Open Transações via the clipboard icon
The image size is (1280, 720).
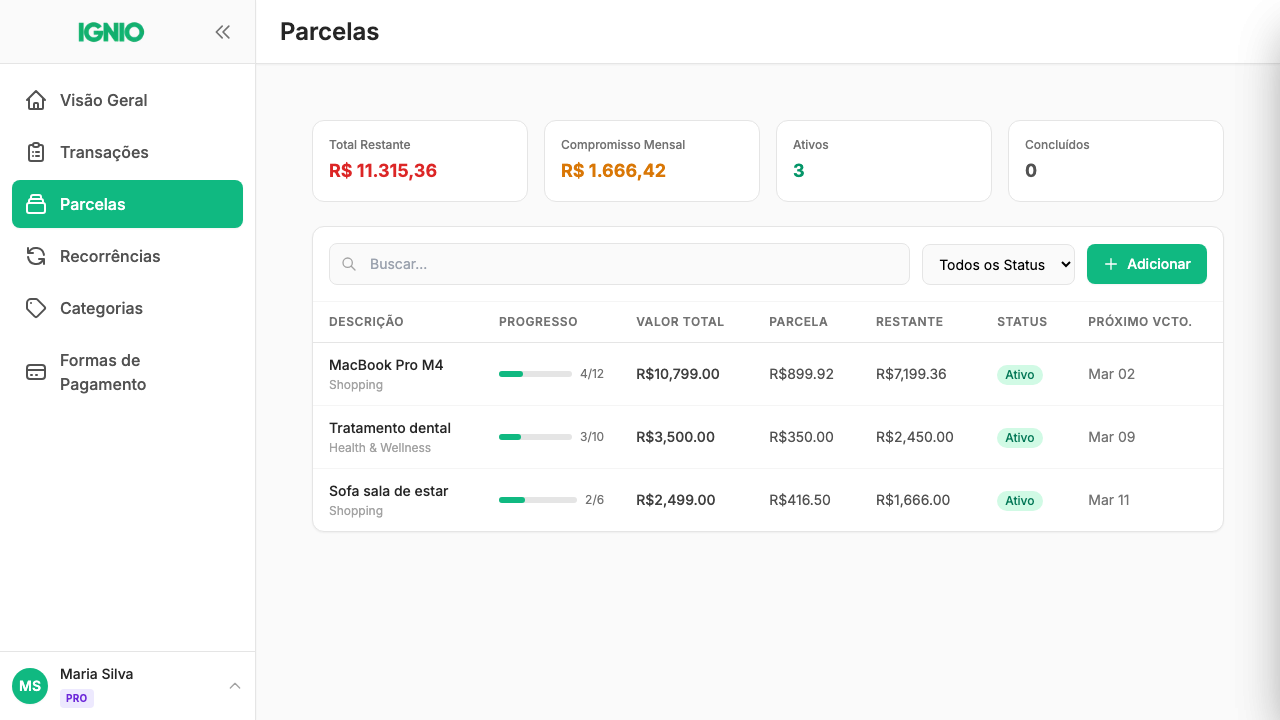pos(36,152)
